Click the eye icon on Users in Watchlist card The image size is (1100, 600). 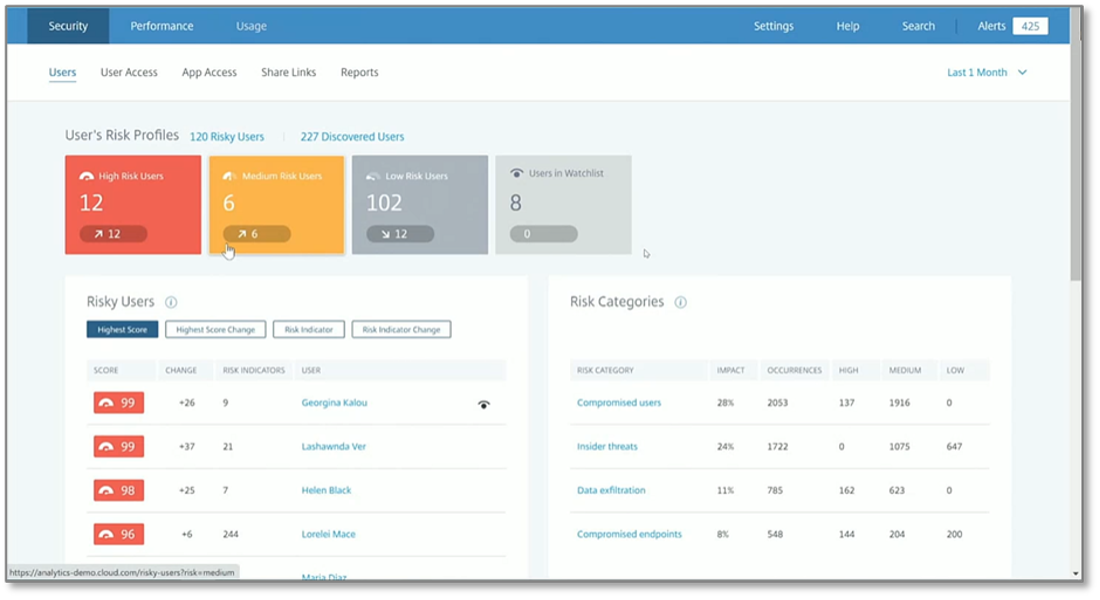516,174
